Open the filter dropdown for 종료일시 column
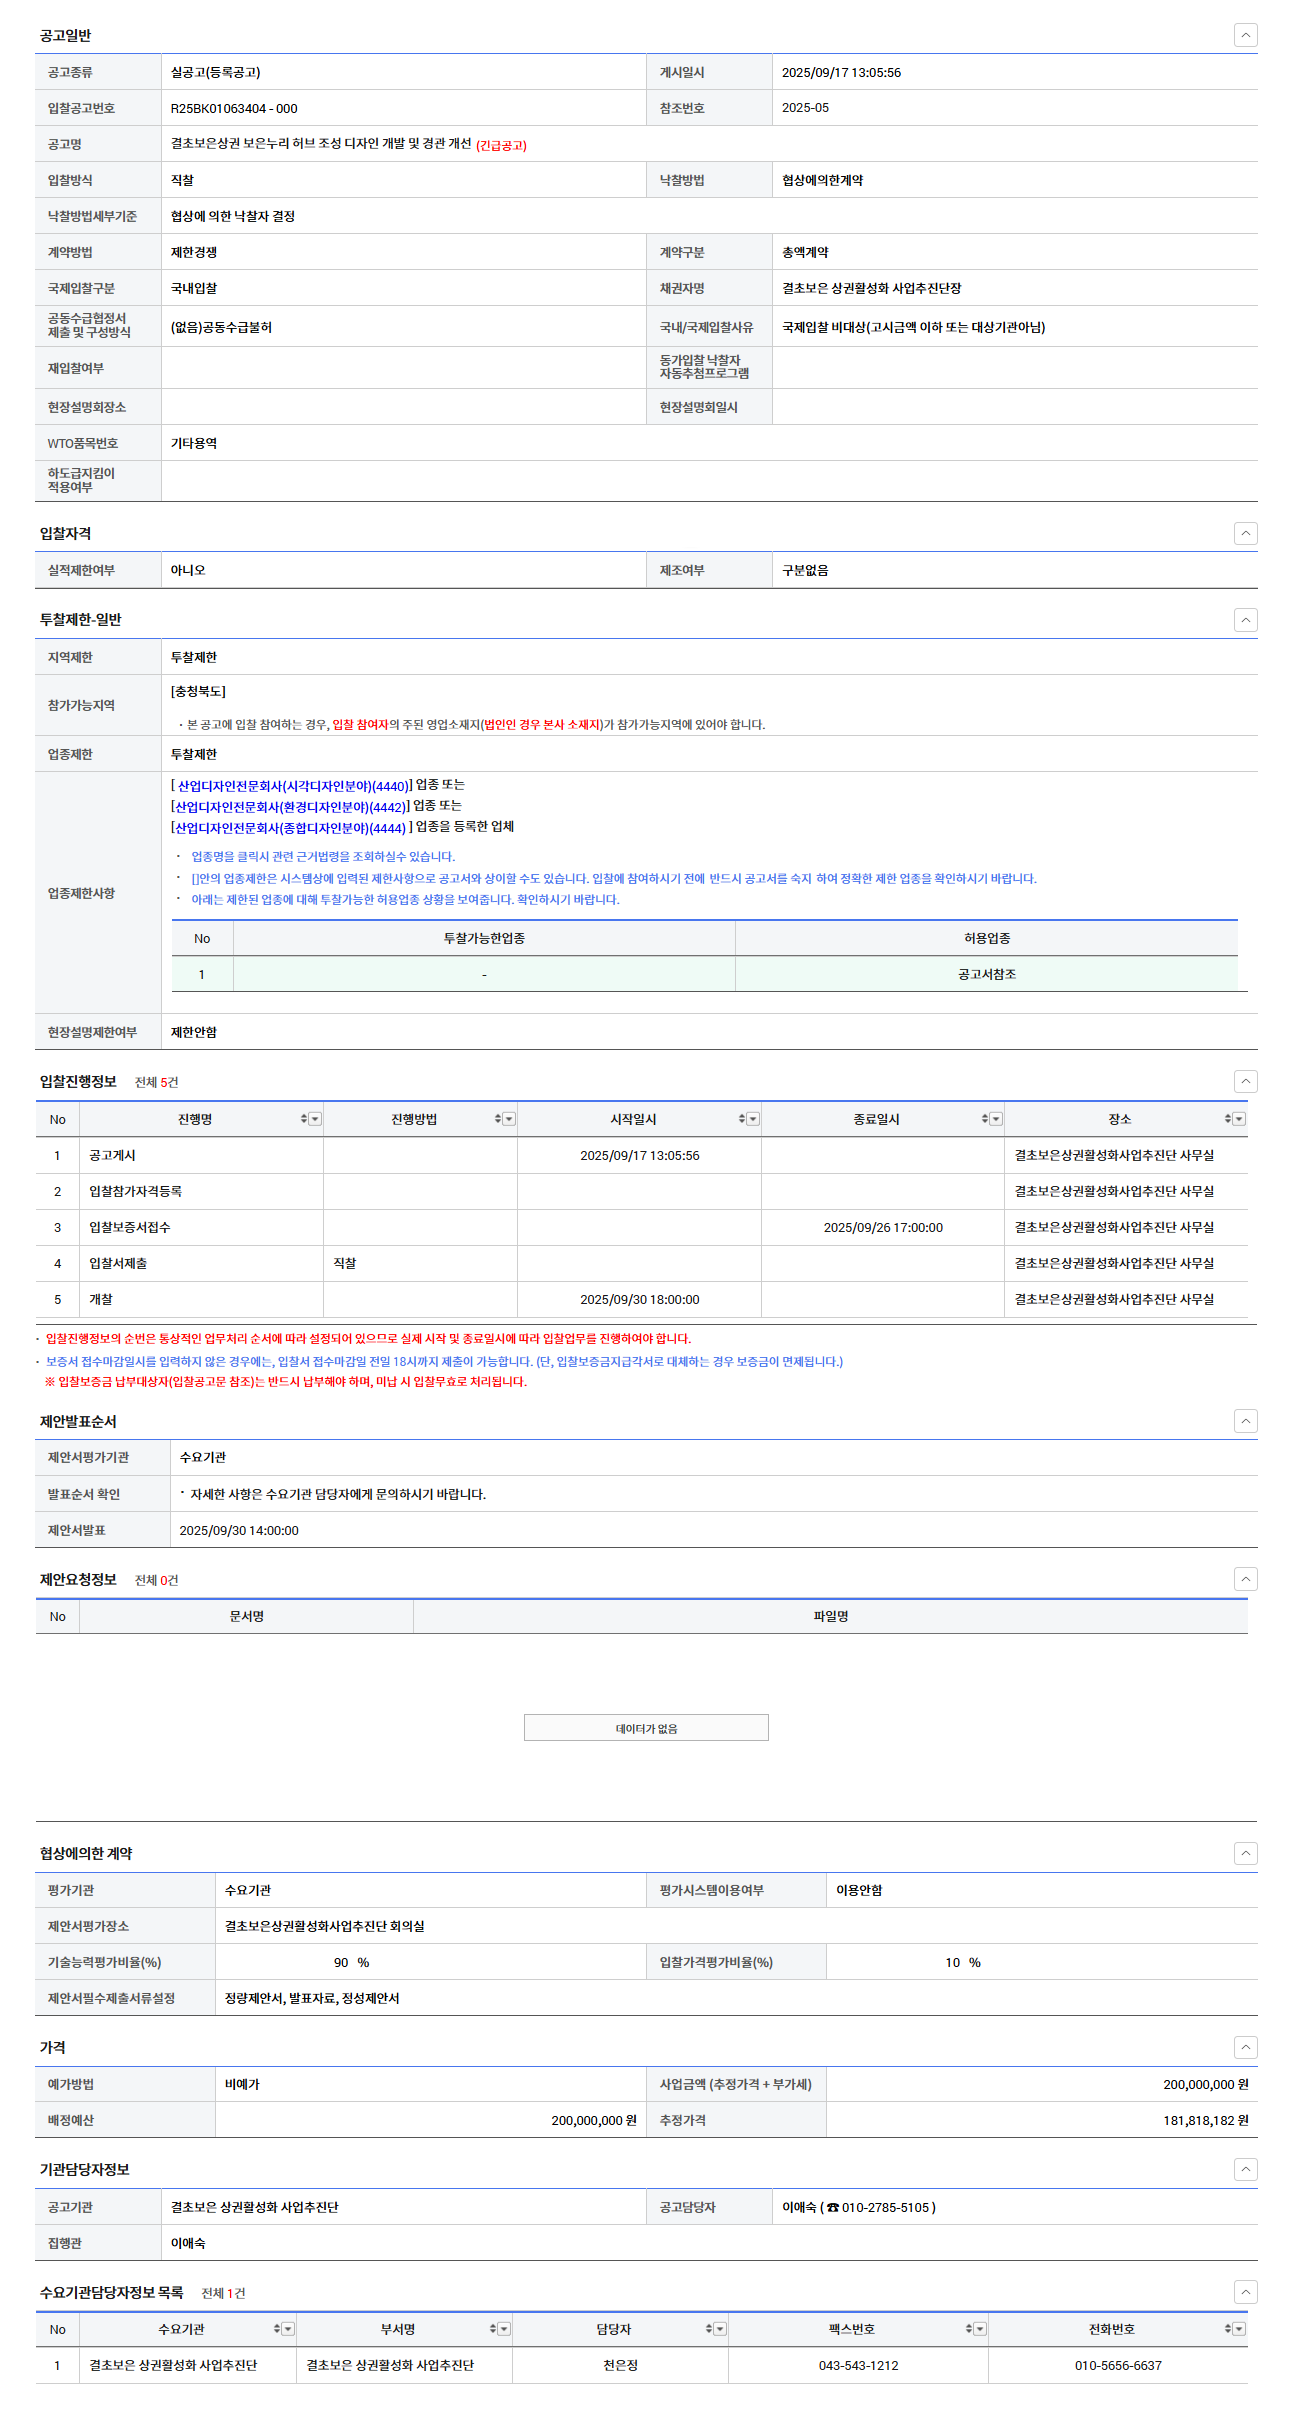 tap(996, 1119)
